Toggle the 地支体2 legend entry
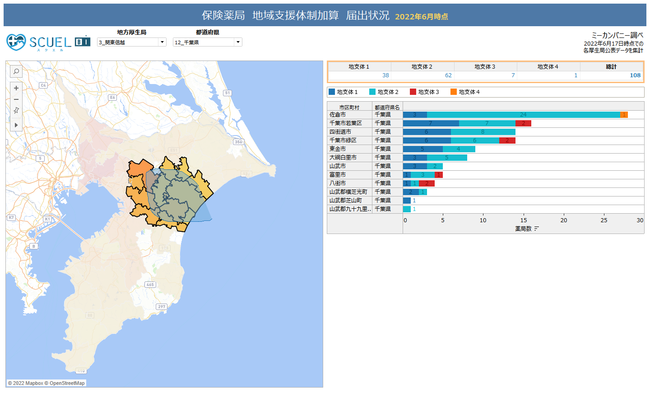650x393 pixels. click(x=384, y=92)
